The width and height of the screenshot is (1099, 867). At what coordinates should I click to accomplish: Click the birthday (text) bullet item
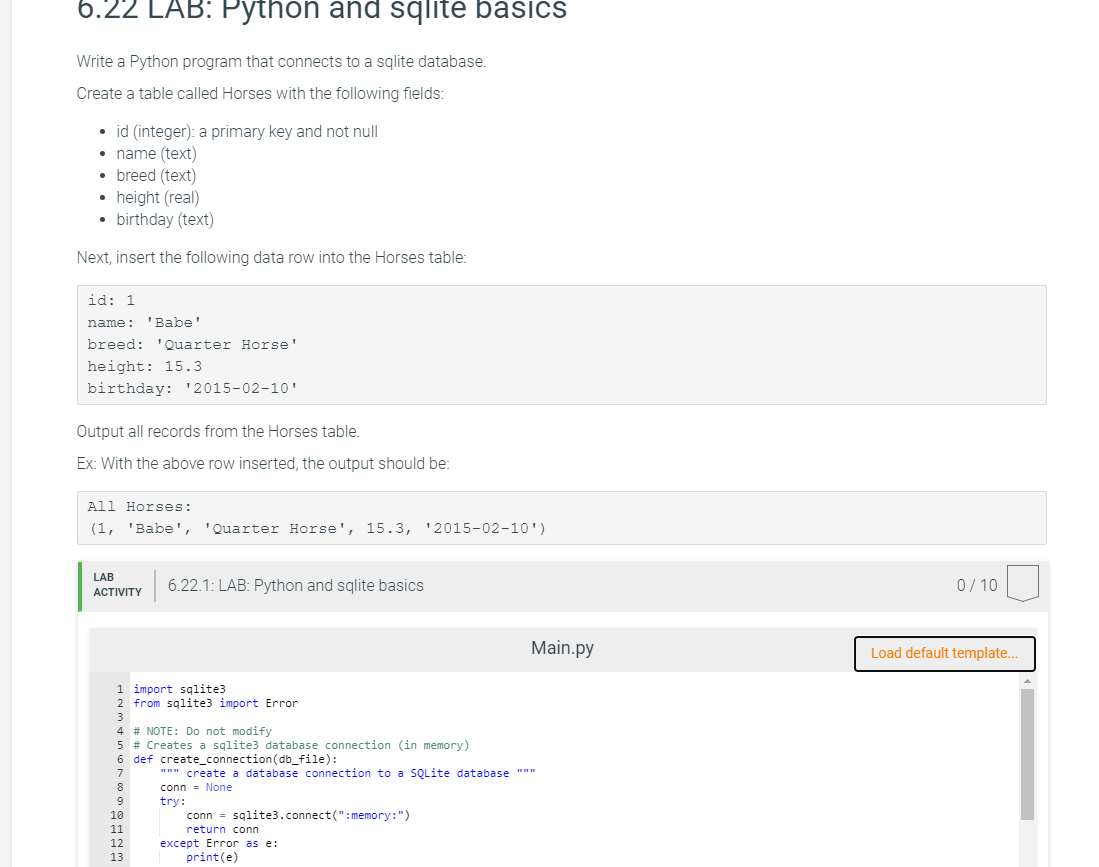[x=165, y=219]
